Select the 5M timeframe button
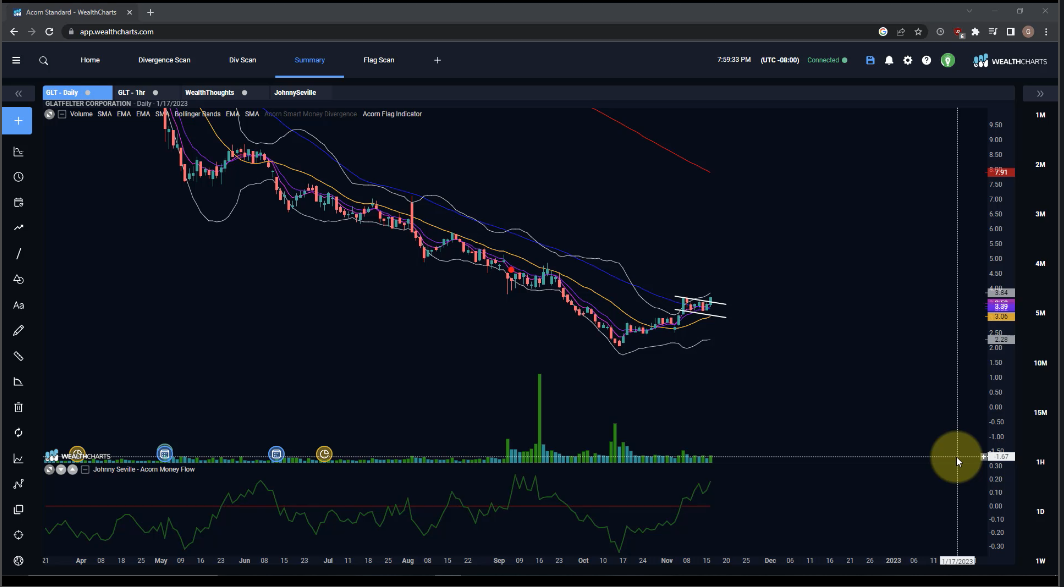 [1040, 314]
